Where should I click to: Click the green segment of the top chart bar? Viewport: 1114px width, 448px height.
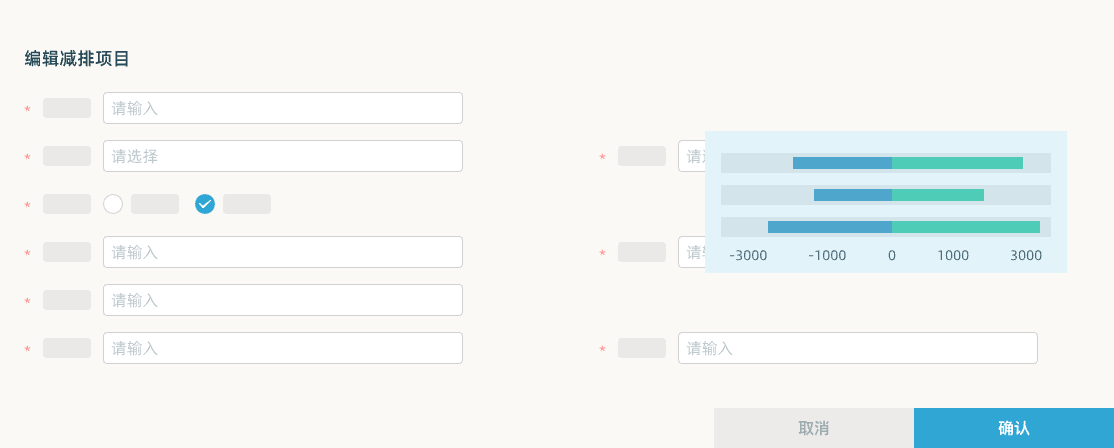(958, 163)
